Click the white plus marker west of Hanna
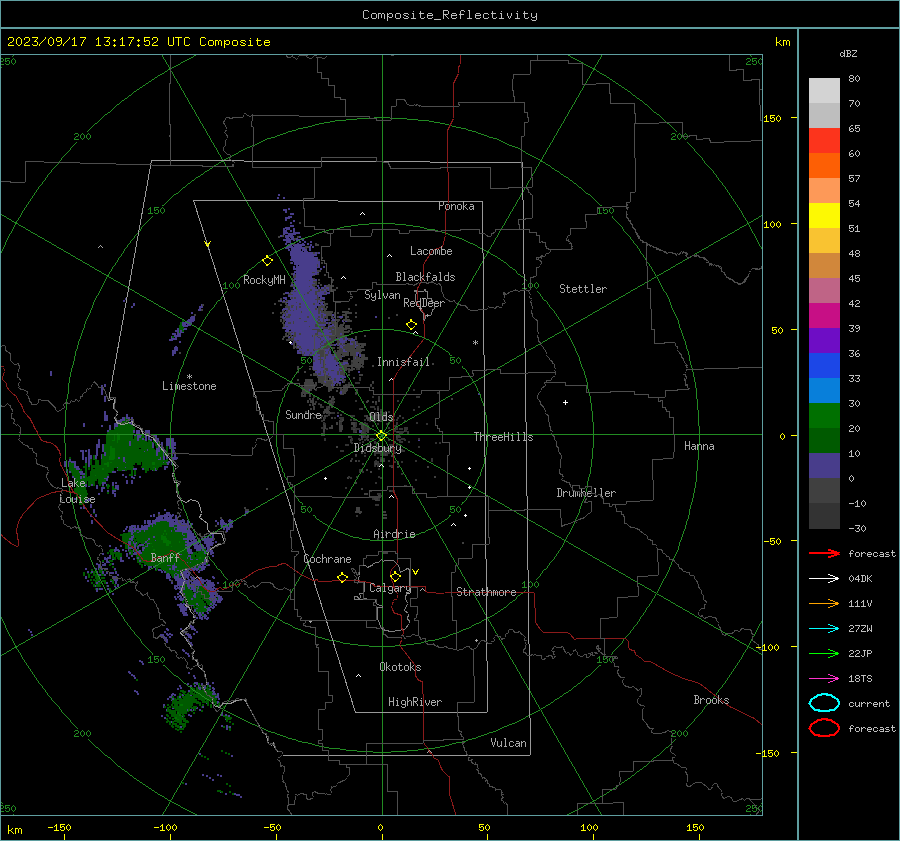Viewport: 900px width, 841px height. 565,402
